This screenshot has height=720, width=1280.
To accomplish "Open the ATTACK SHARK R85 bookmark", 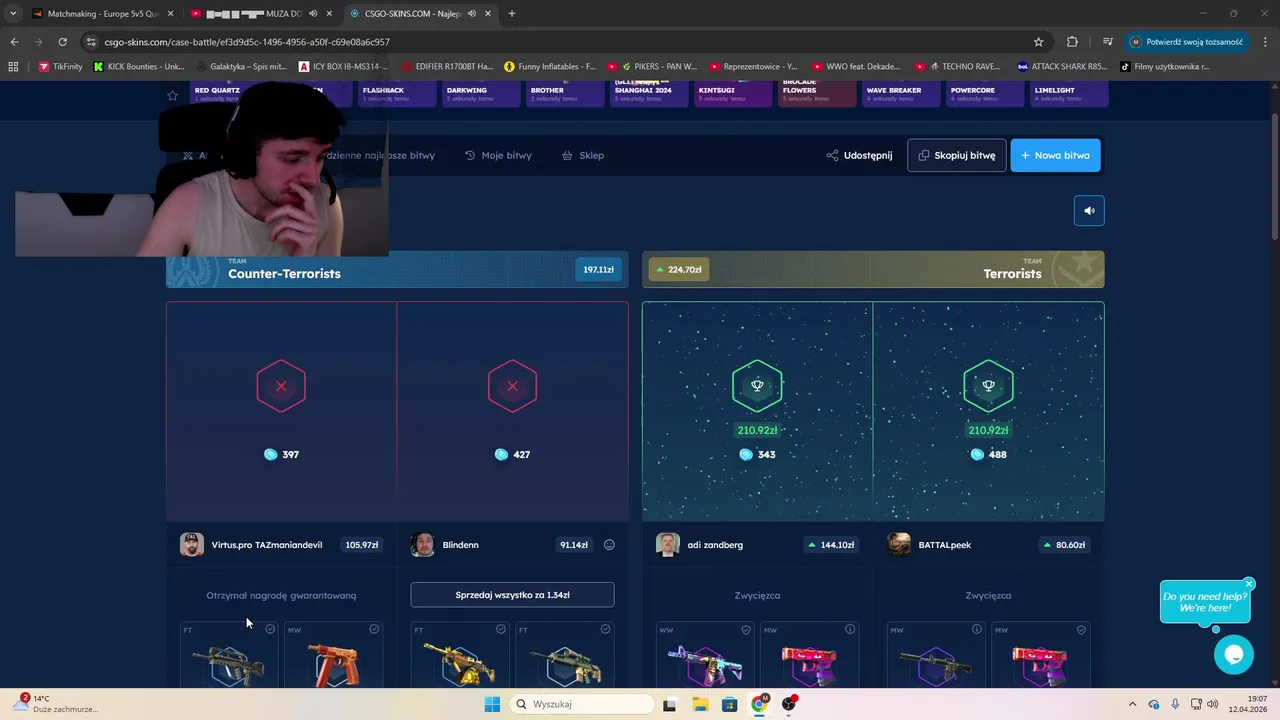I will point(1063,67).
